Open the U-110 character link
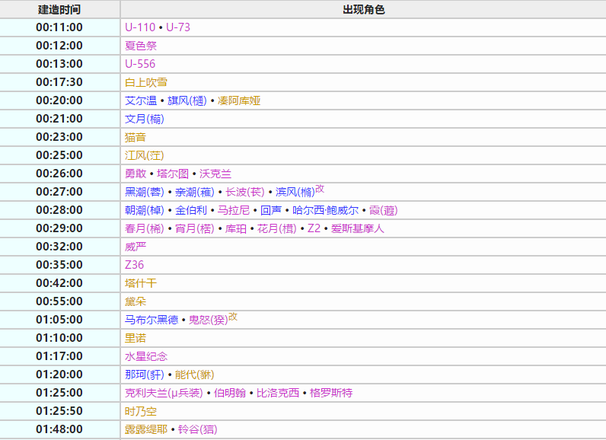The height and width of the screenshot is (440, 606). tap(139, 27)
